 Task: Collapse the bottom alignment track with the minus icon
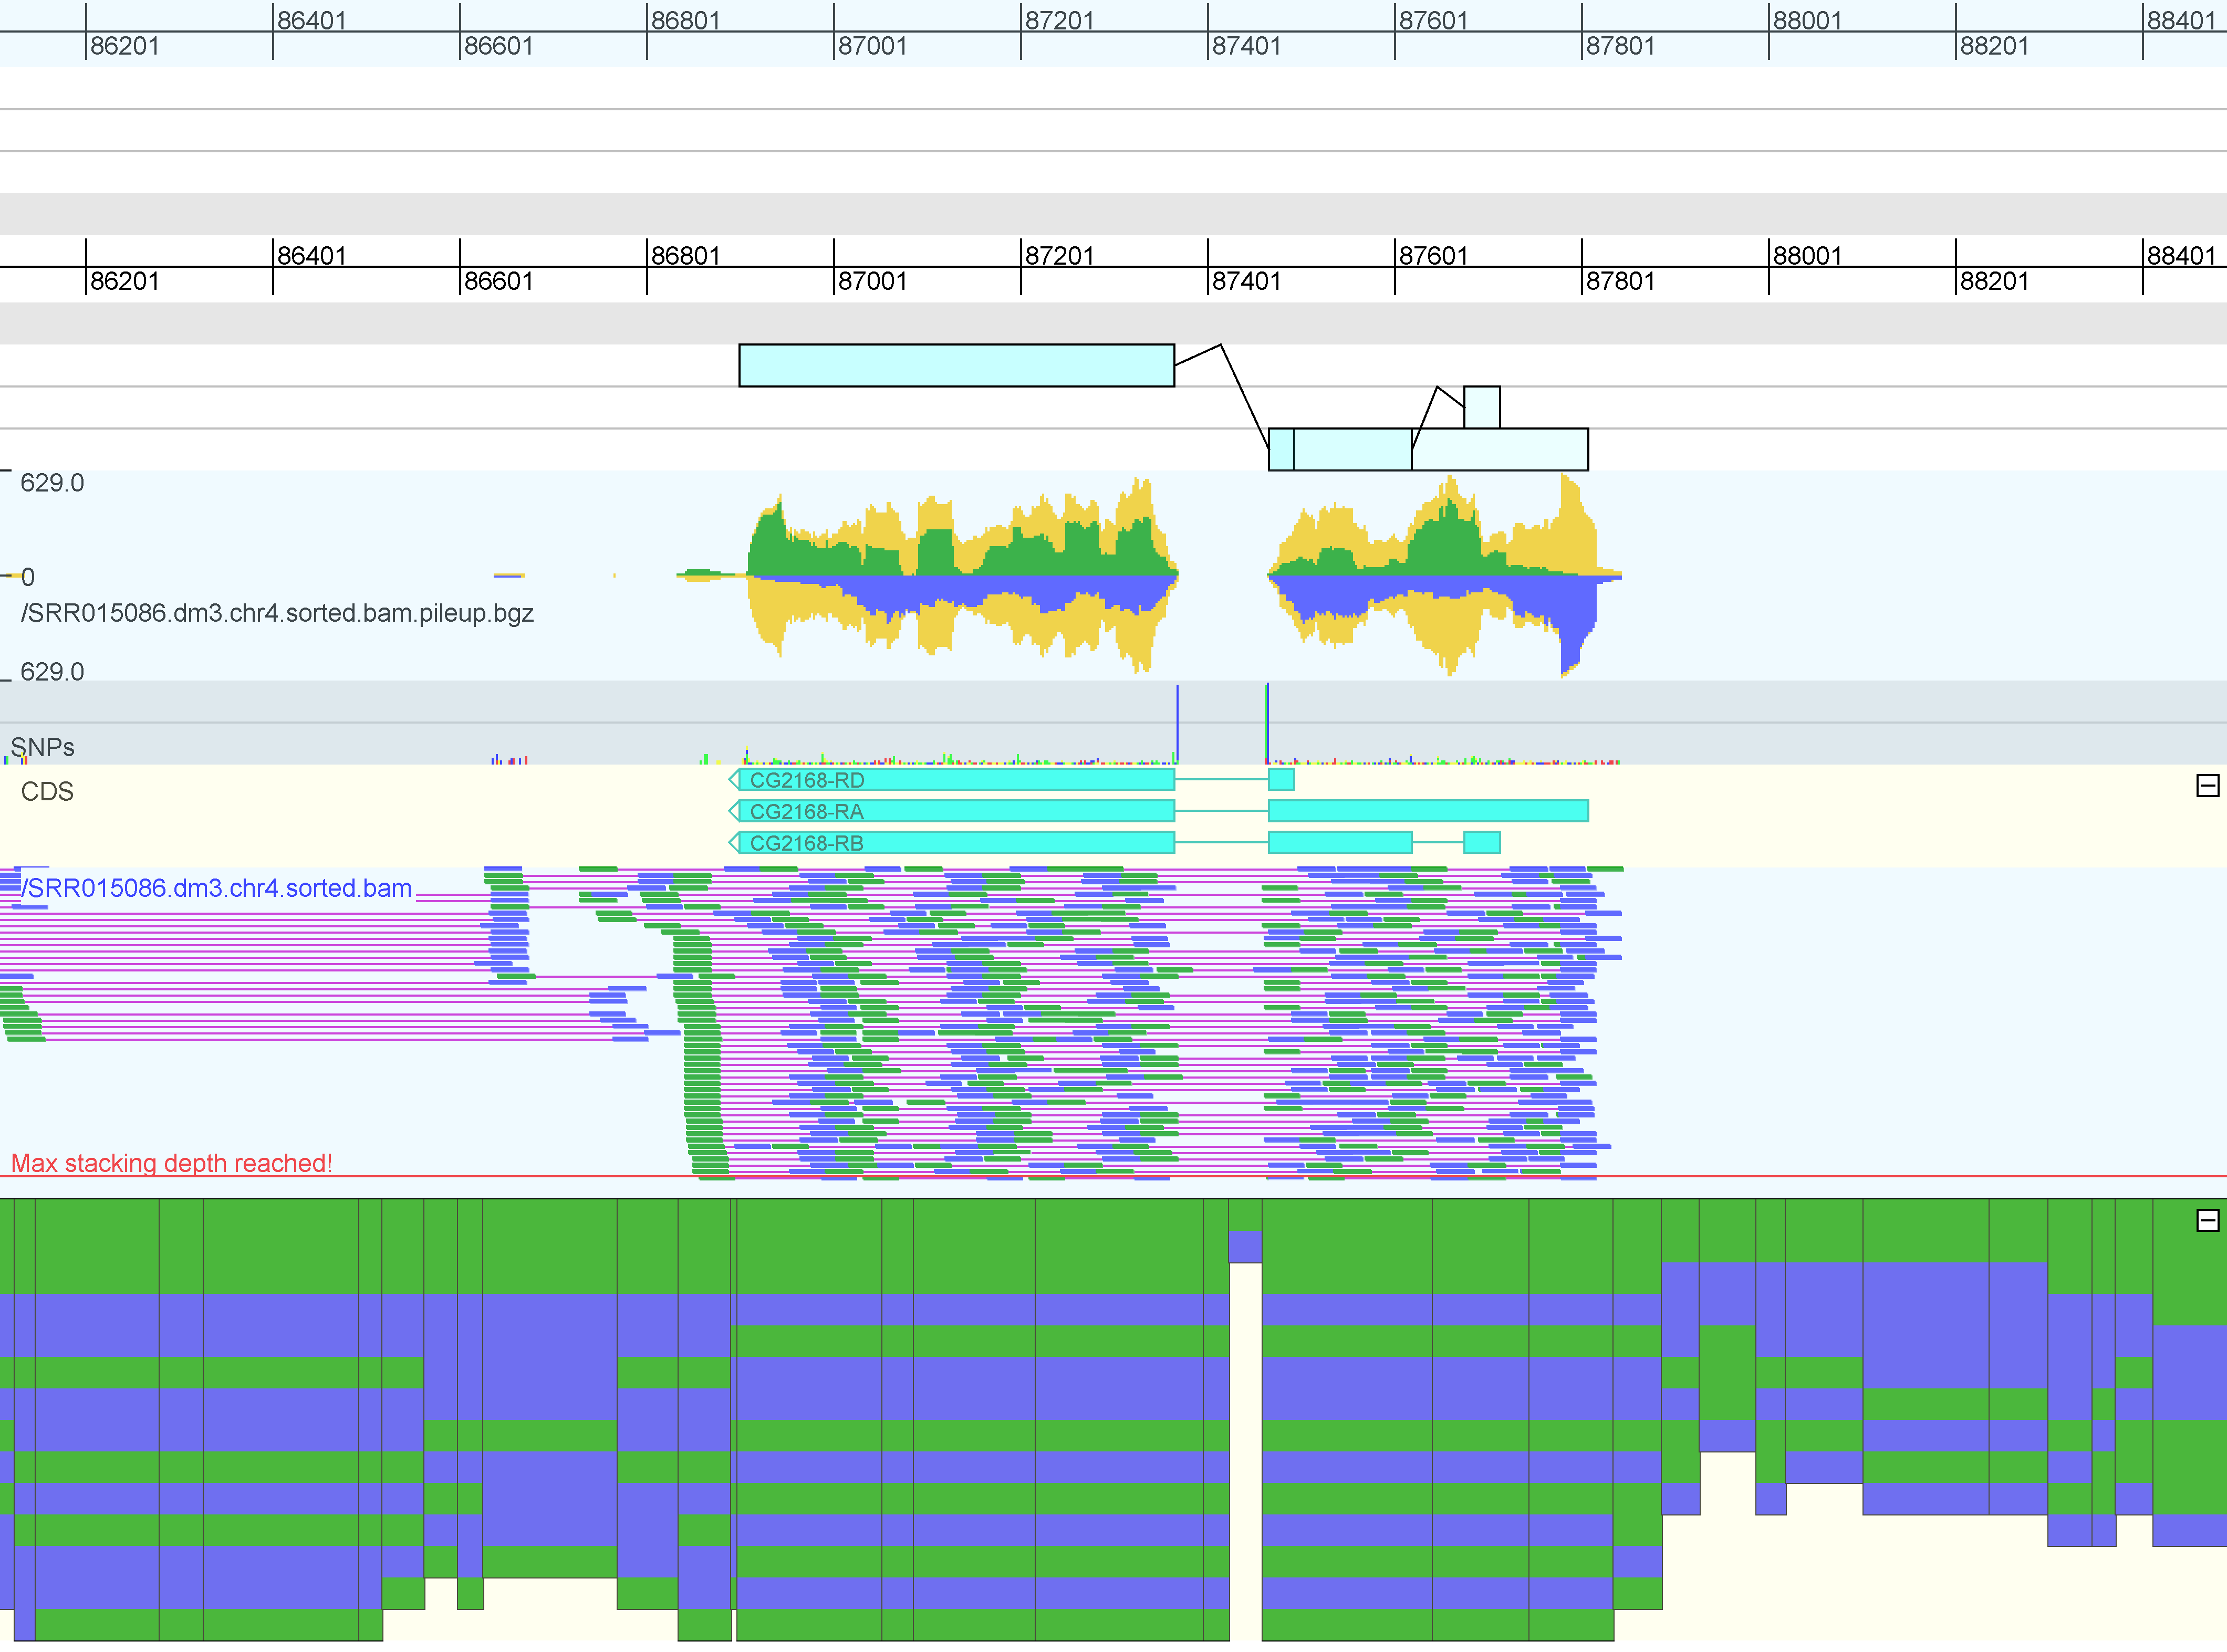pos(2207,1220)
